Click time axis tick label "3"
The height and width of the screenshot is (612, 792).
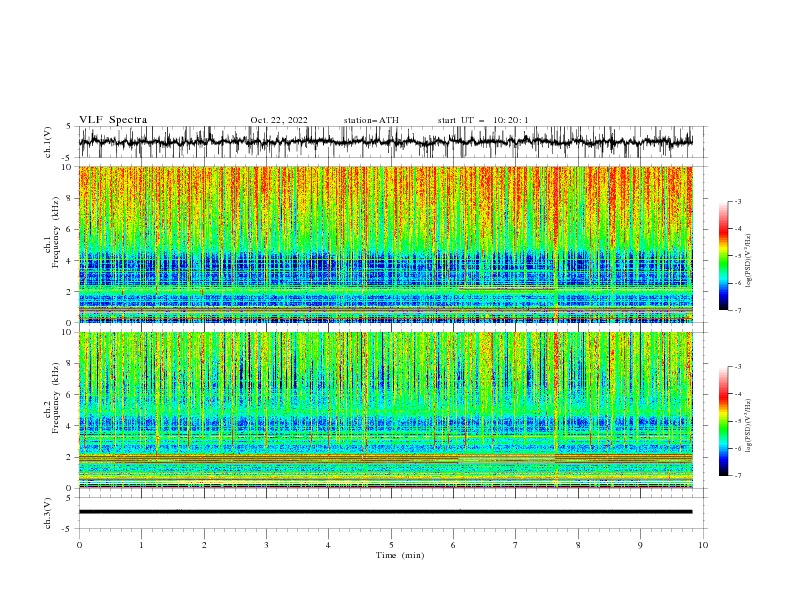click(x=266, y=545)
